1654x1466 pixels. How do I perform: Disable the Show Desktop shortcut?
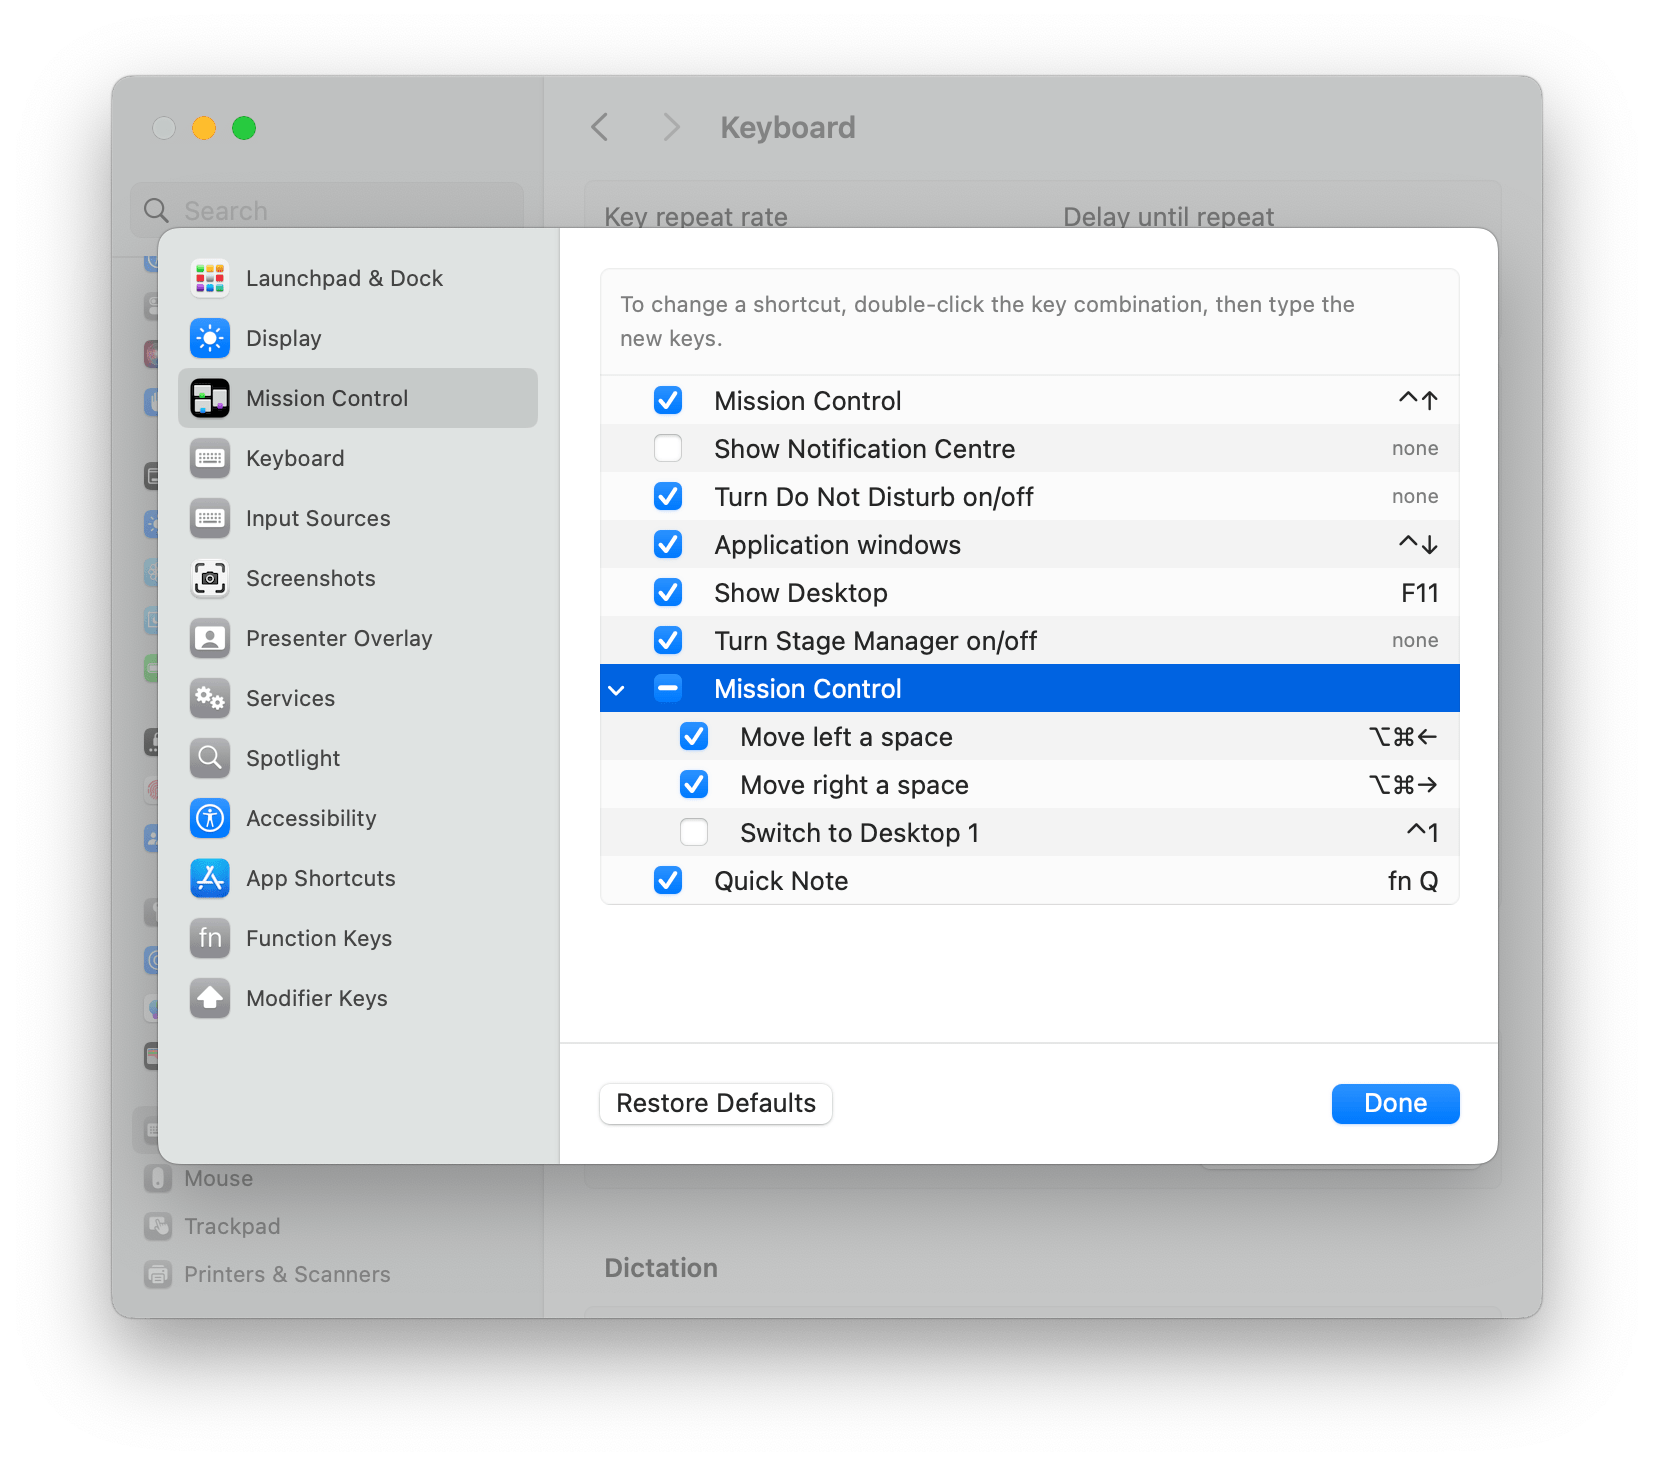click(668, 592)
